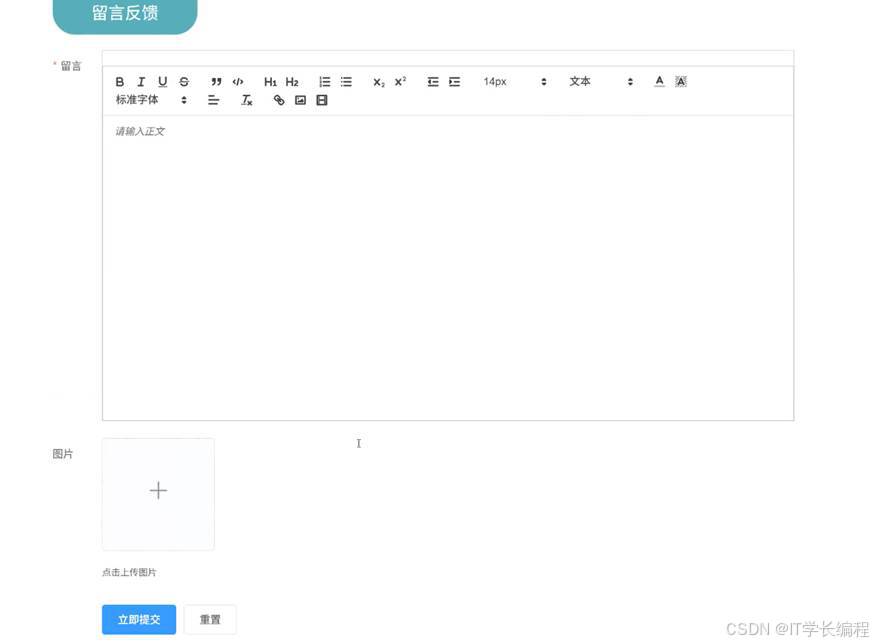Reset the form with 重置 button
Viewport: 873px width, 644px height.
(210, 620)
